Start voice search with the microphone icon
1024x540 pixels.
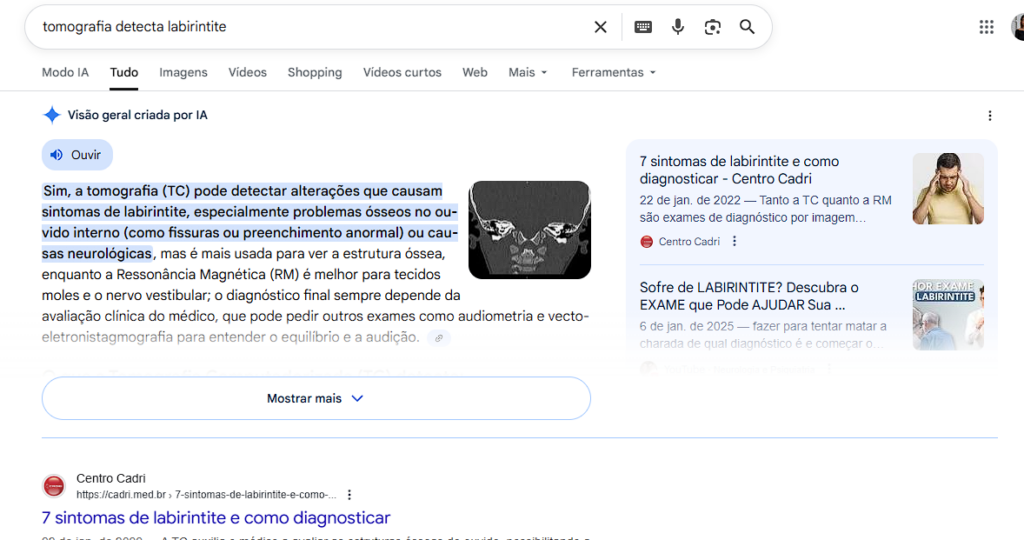tap(678, 27)
